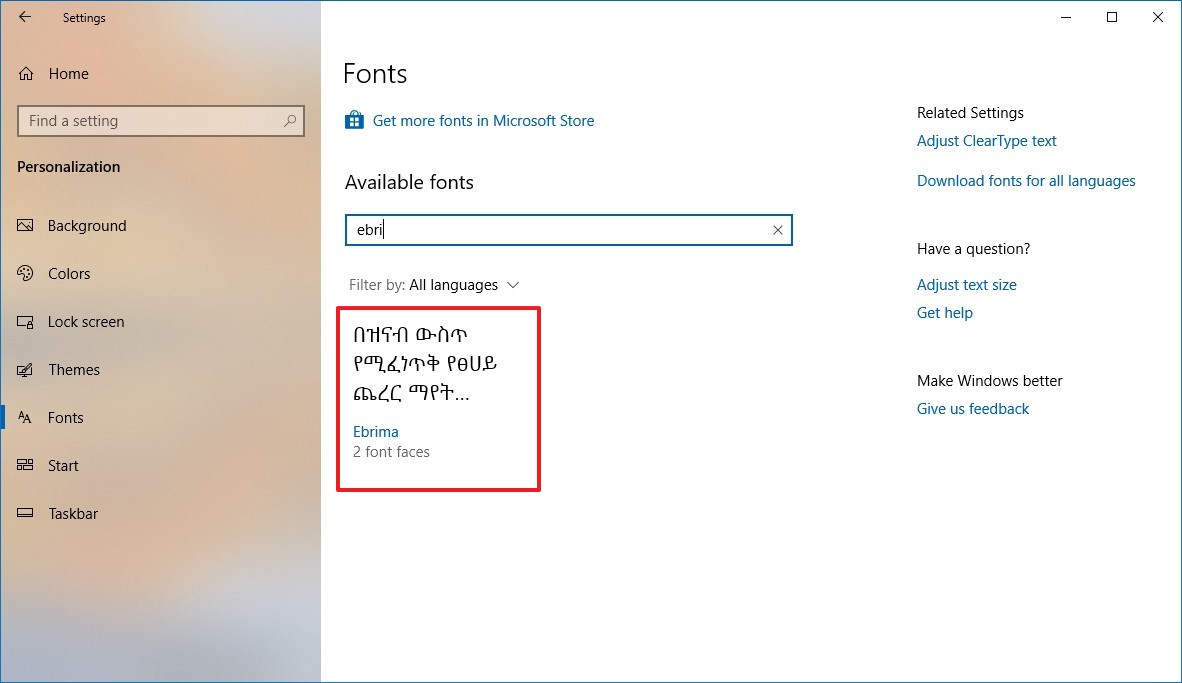Click the Background picture icon
The height and width of the screenshot is (683, 1182).
(25, 225)
